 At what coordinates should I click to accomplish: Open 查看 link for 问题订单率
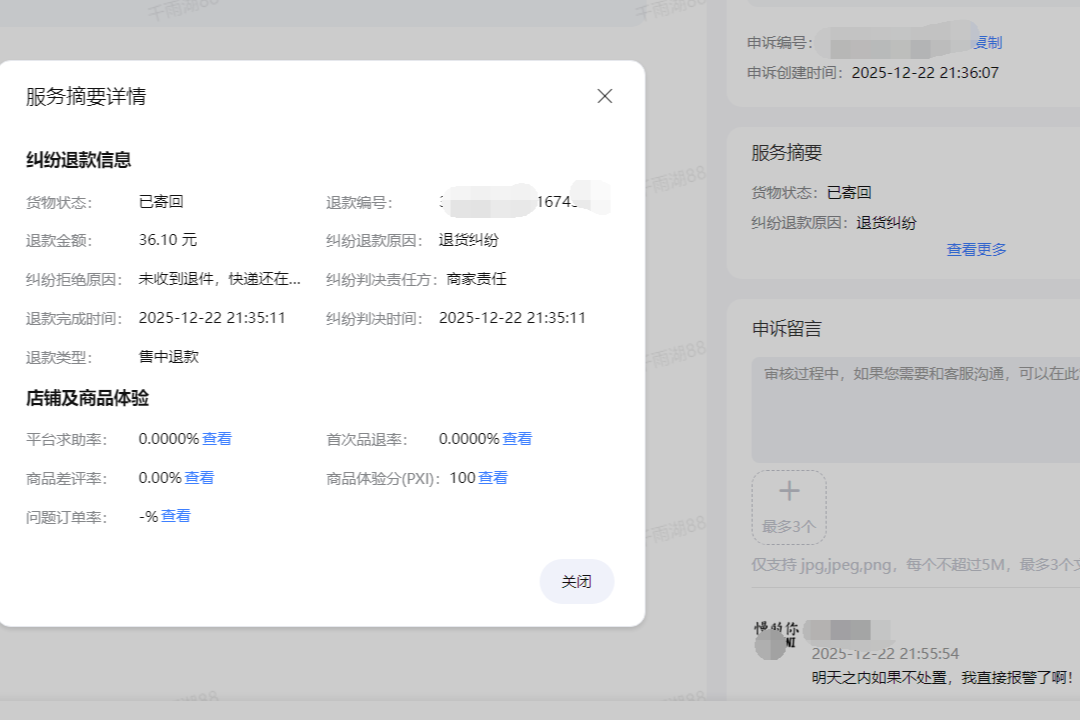coord(176,516)
